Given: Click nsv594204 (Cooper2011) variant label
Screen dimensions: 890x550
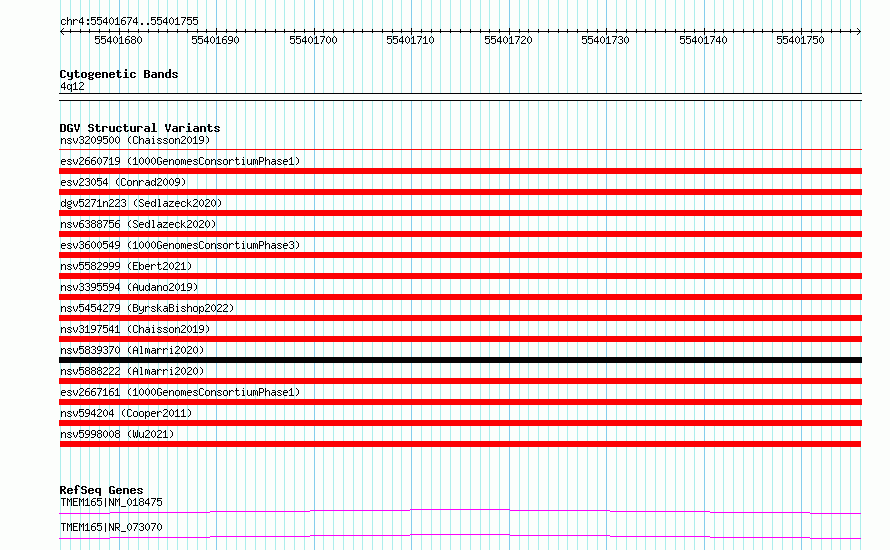Looking at the screenshot, I should [126, 413].
